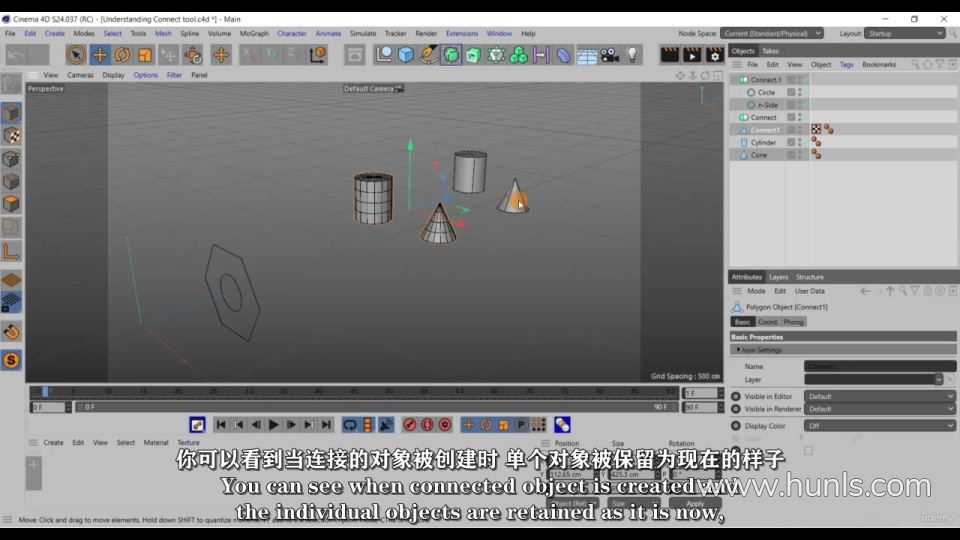Open the Floor environment icon
This screenshot has width=960, height=540.
[x=587, y=55]
